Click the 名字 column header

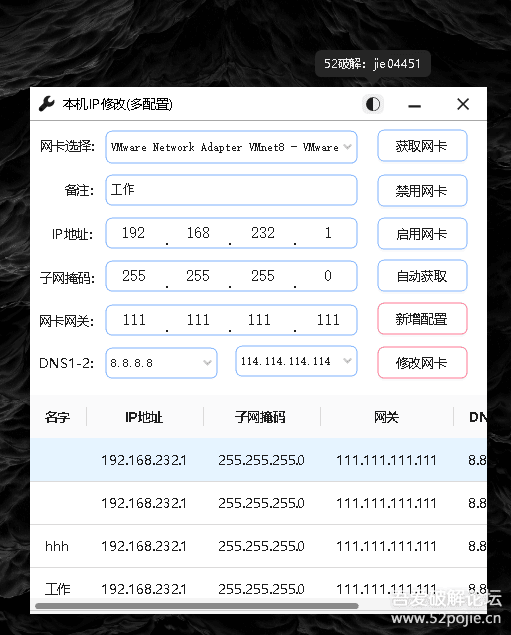pos(57,417)
